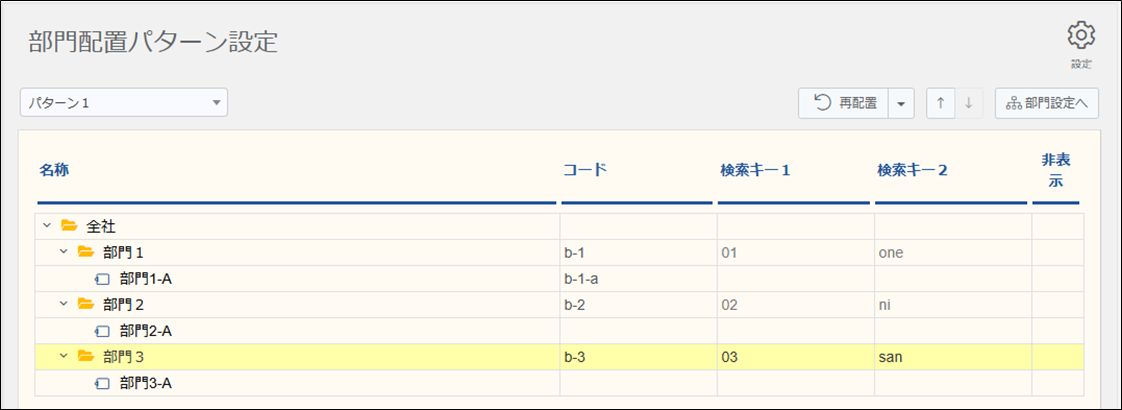1122x410 pixels.
Task: Open the 再配置 split-button dropdown arrow
Action: (x=901, y=103)
